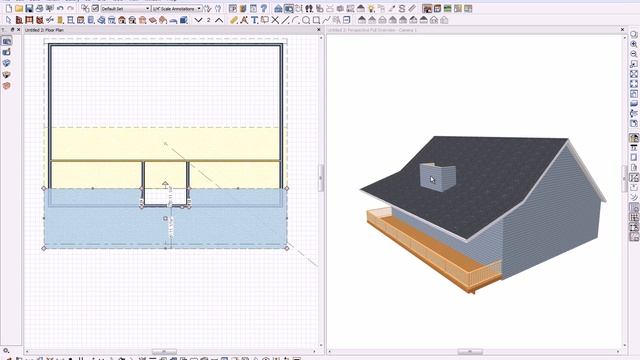640x360 pixels.
Task: Undo the last action
Action: (60, 9)
